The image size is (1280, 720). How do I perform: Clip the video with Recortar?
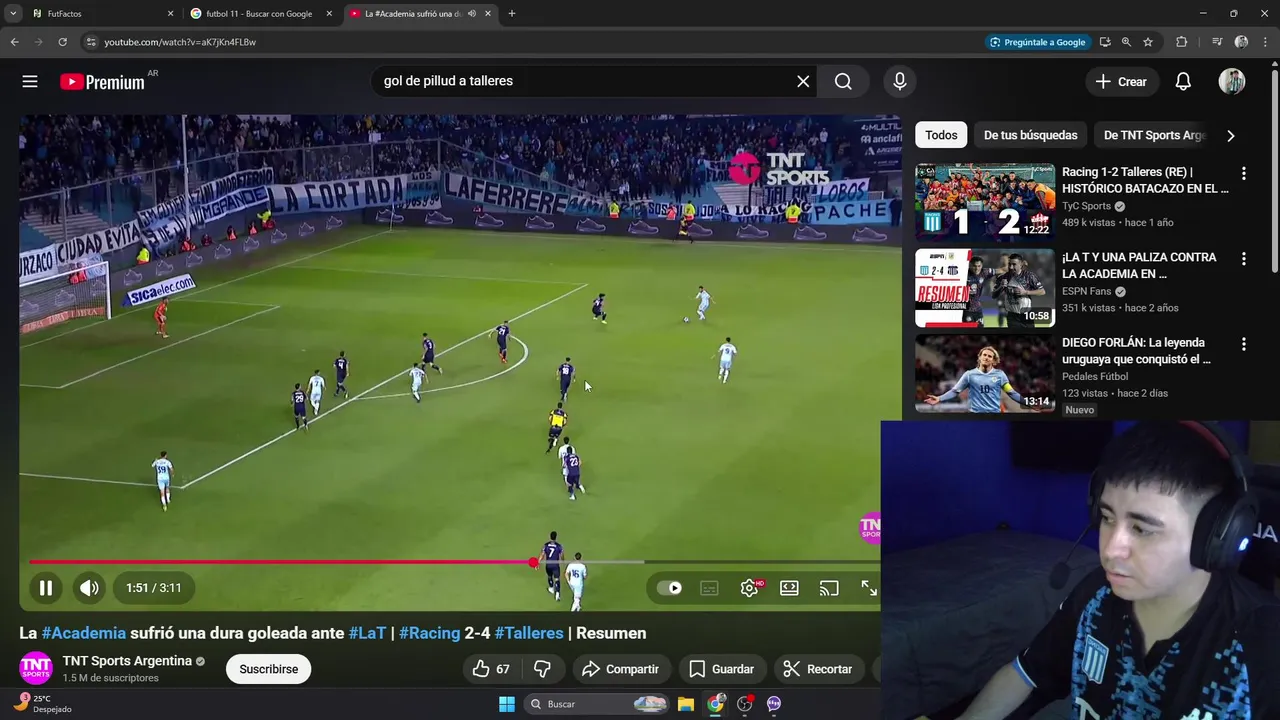click(x=818, y=669)
